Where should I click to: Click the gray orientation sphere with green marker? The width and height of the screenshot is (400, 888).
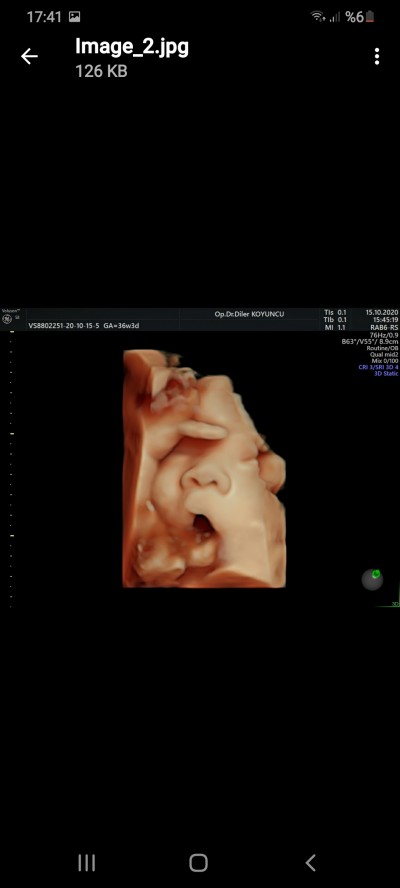coord(372,580)
